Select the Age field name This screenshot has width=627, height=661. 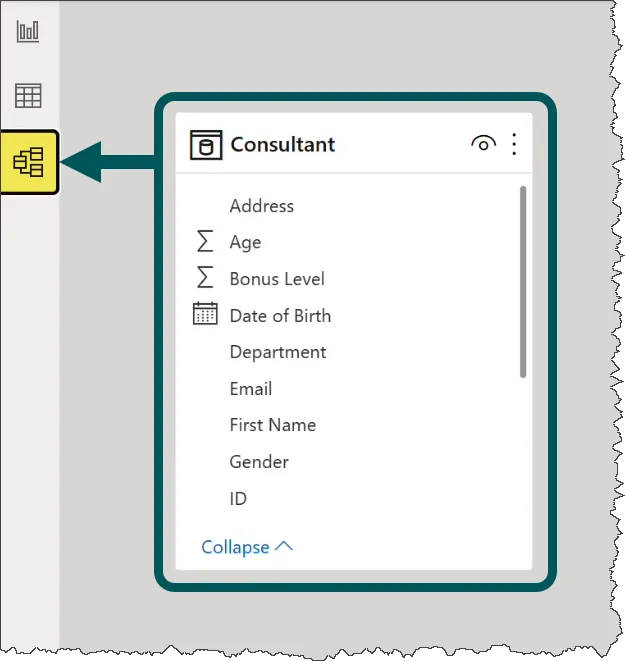pos(245,242)
